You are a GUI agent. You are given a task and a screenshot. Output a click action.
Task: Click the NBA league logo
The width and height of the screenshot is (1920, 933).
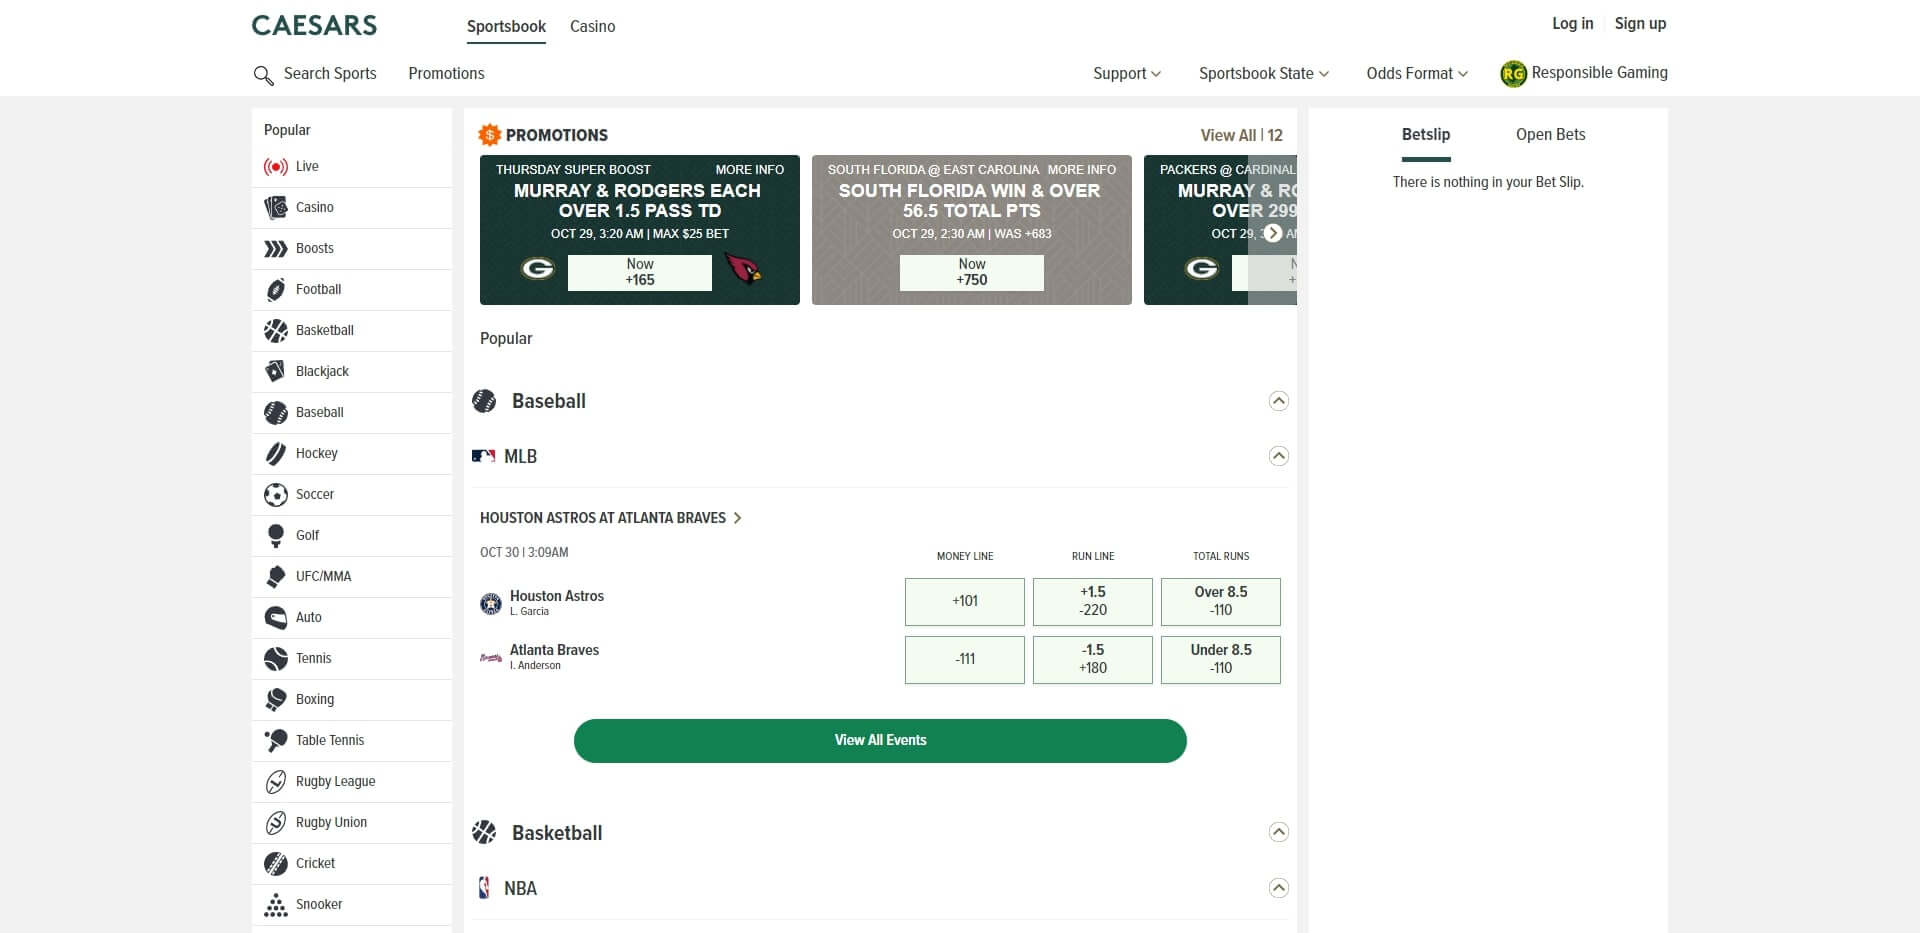(x=484, y=888)
